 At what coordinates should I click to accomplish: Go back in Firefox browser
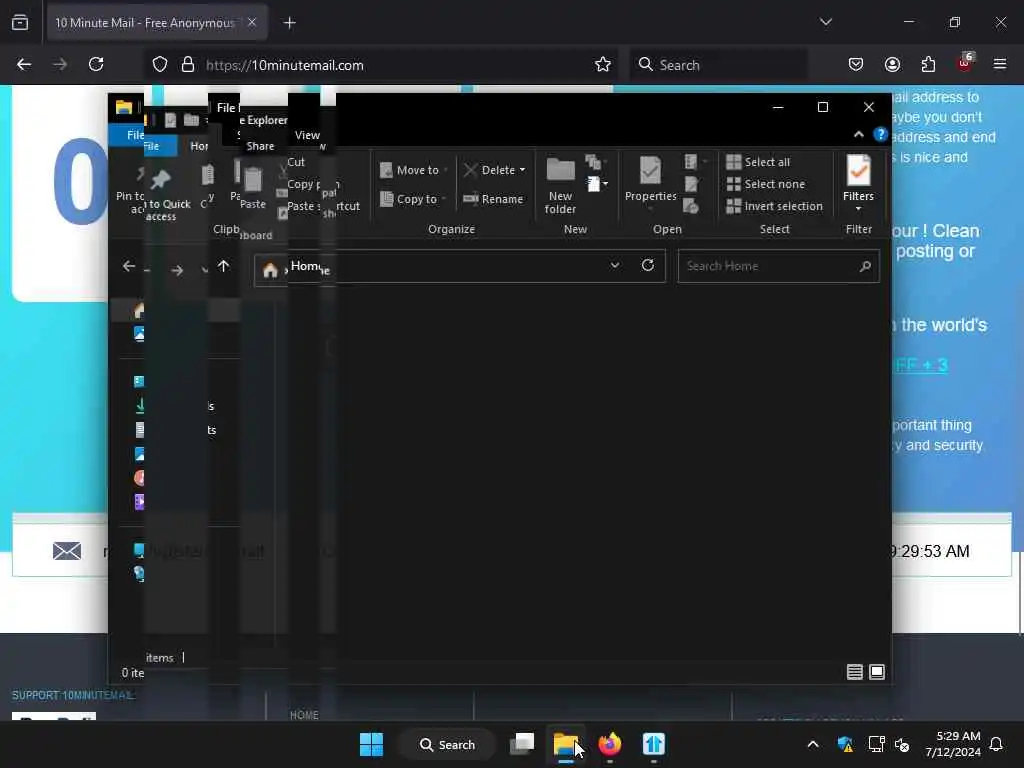(24, 65)
